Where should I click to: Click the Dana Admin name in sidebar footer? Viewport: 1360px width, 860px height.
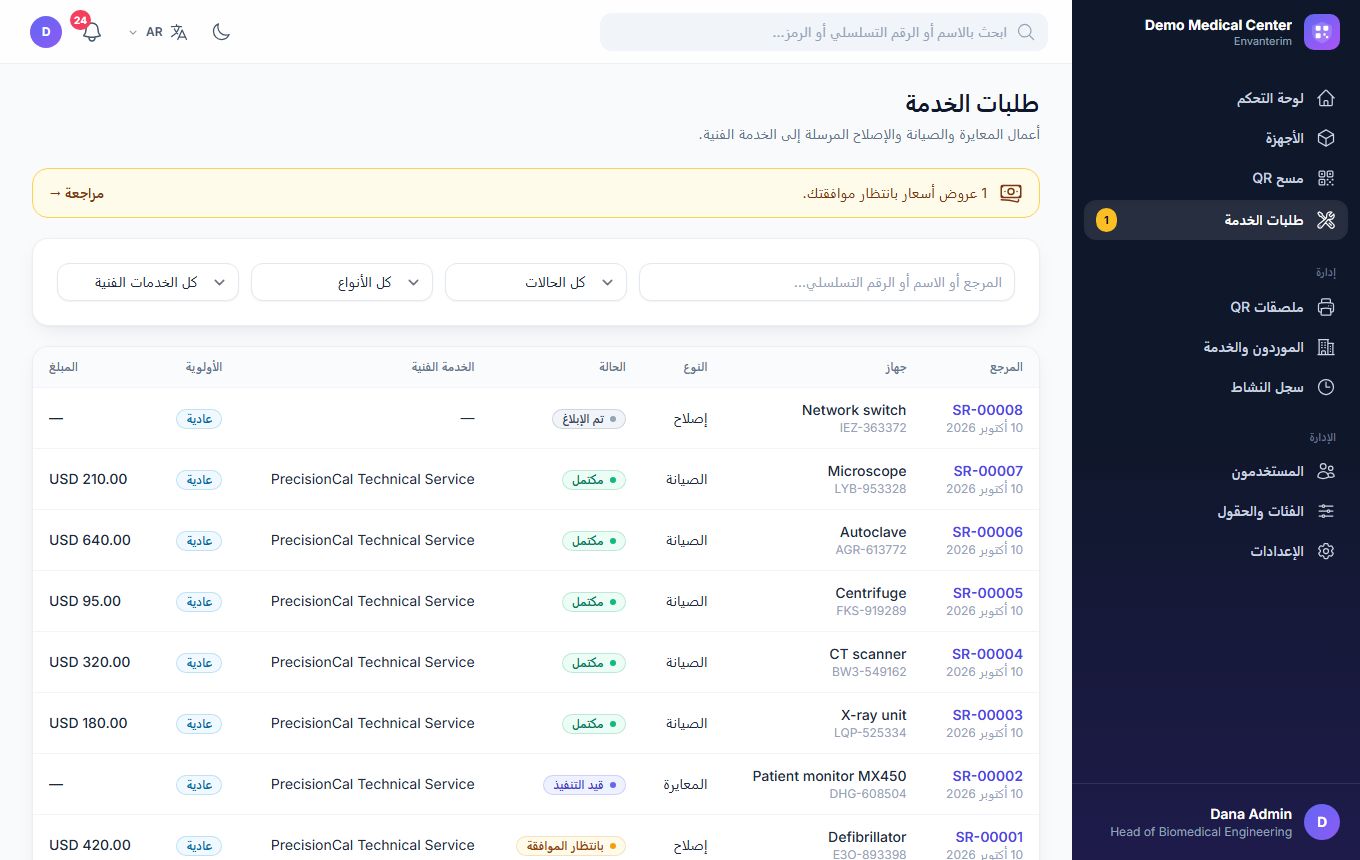coord(1251,814)
